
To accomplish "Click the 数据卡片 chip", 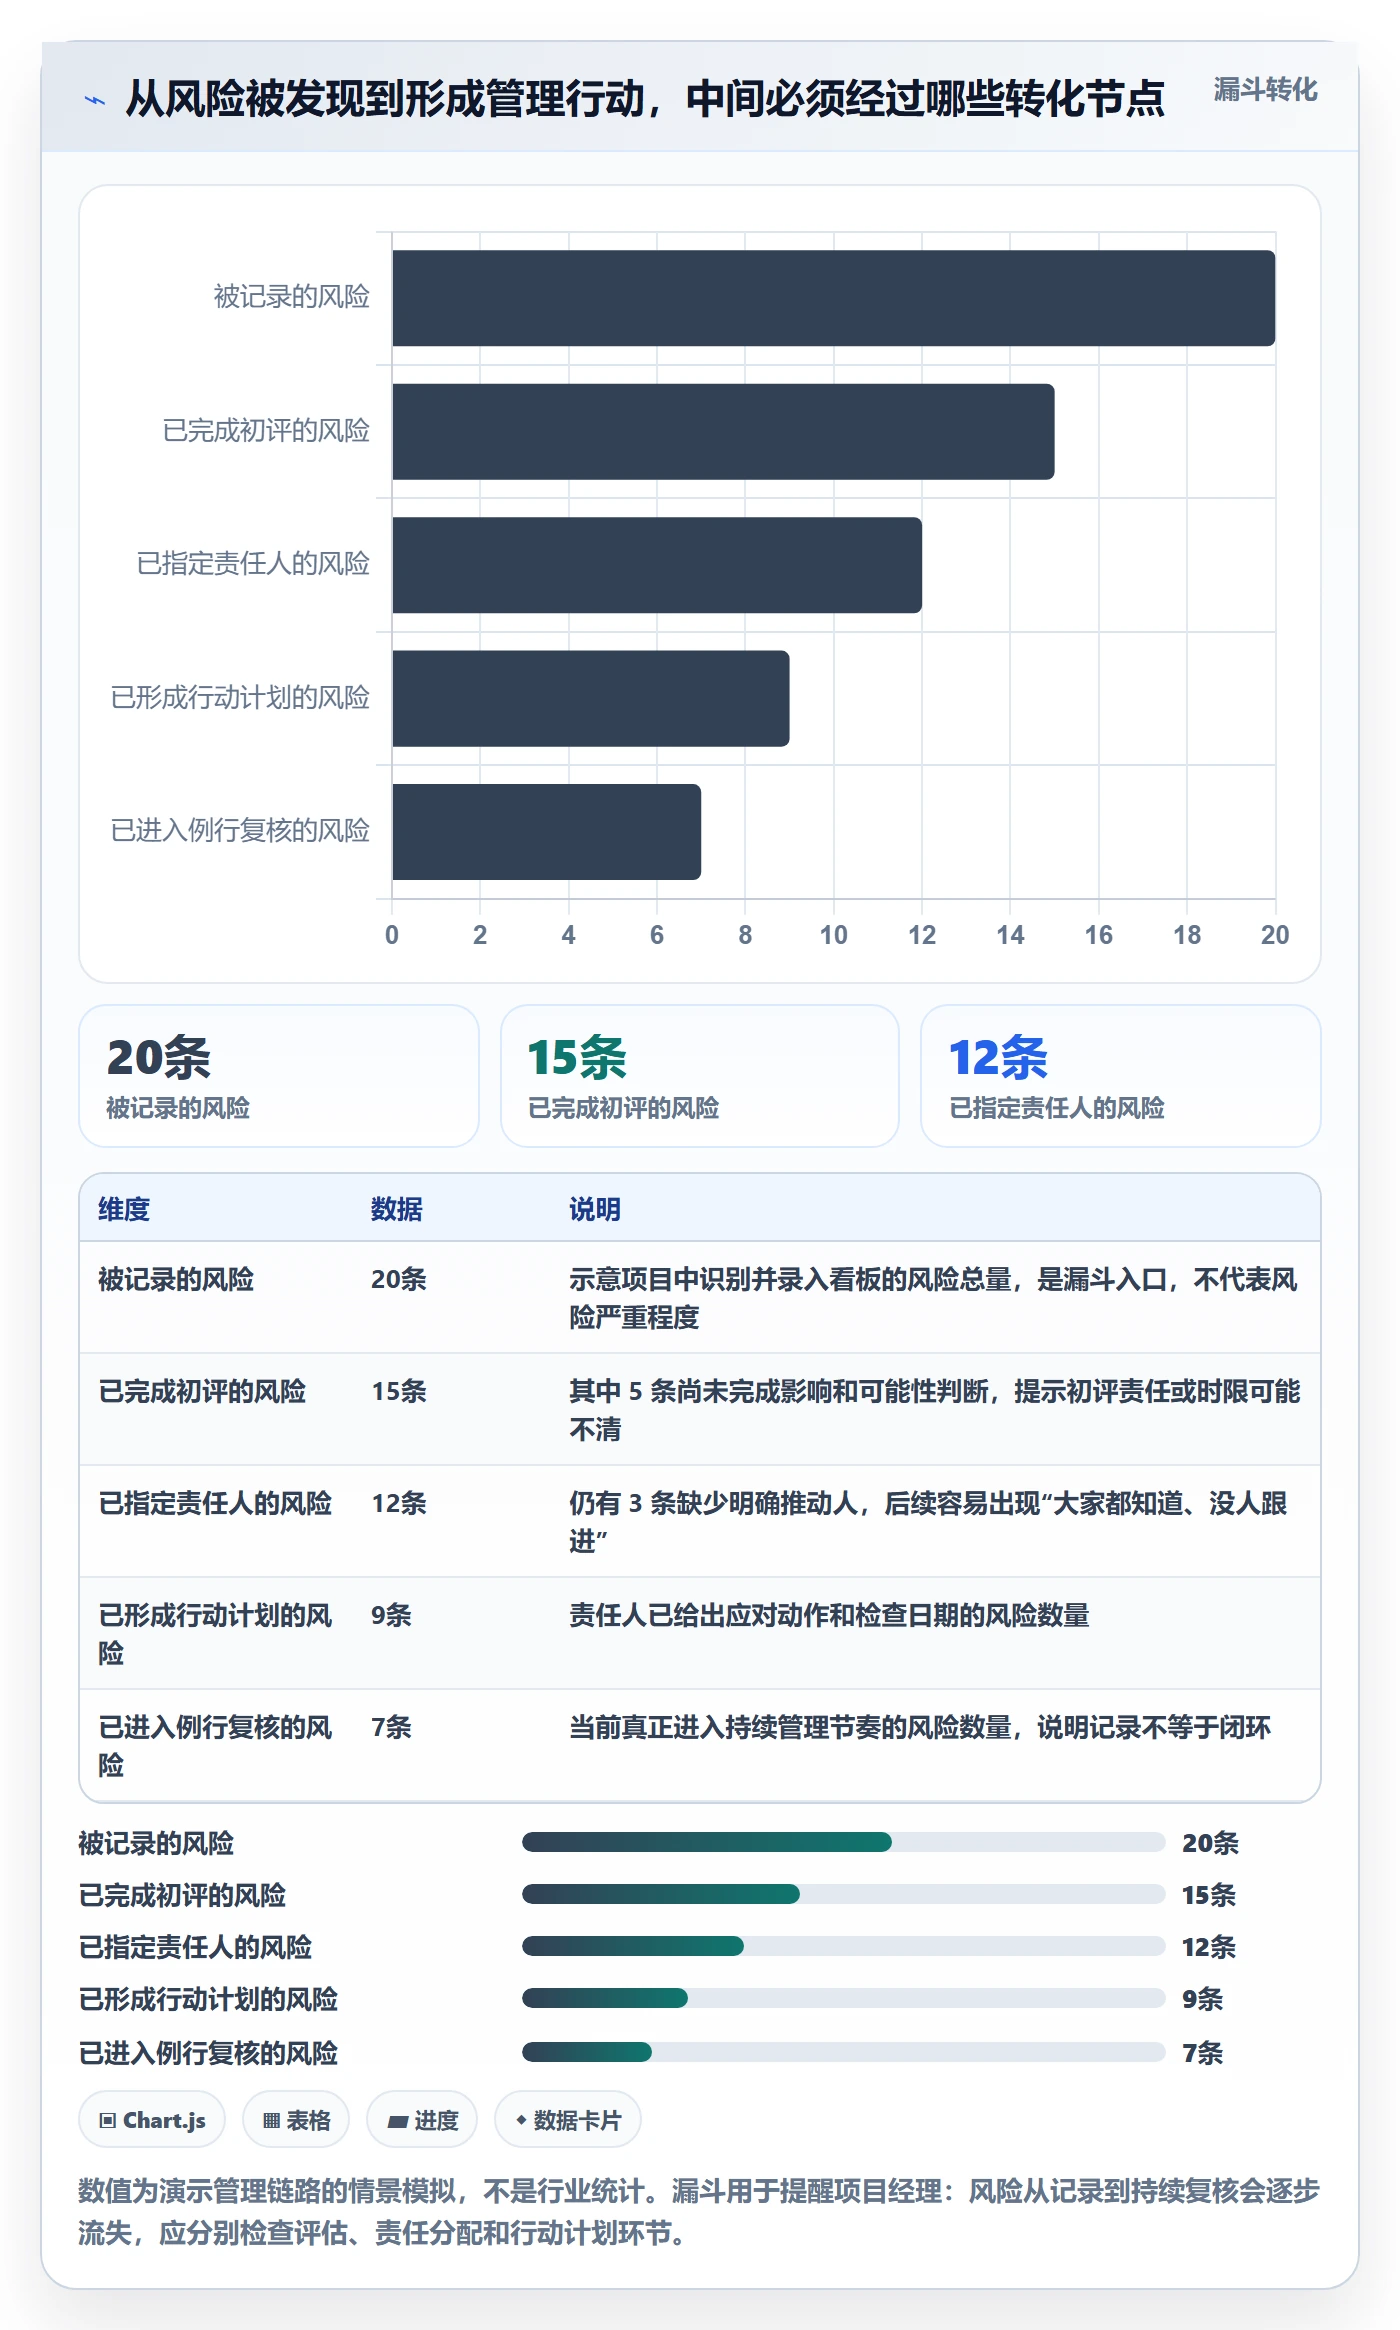I will click(568, 2120).
